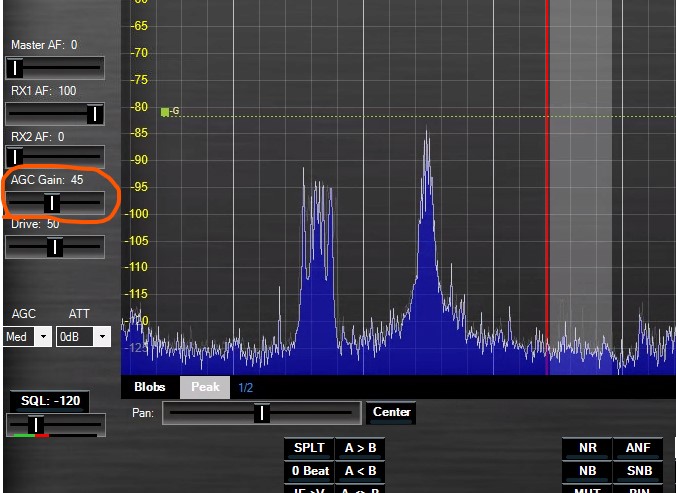Toggle SNB spectral noise blanker
The image size is (676, 493).
(638, 471)
